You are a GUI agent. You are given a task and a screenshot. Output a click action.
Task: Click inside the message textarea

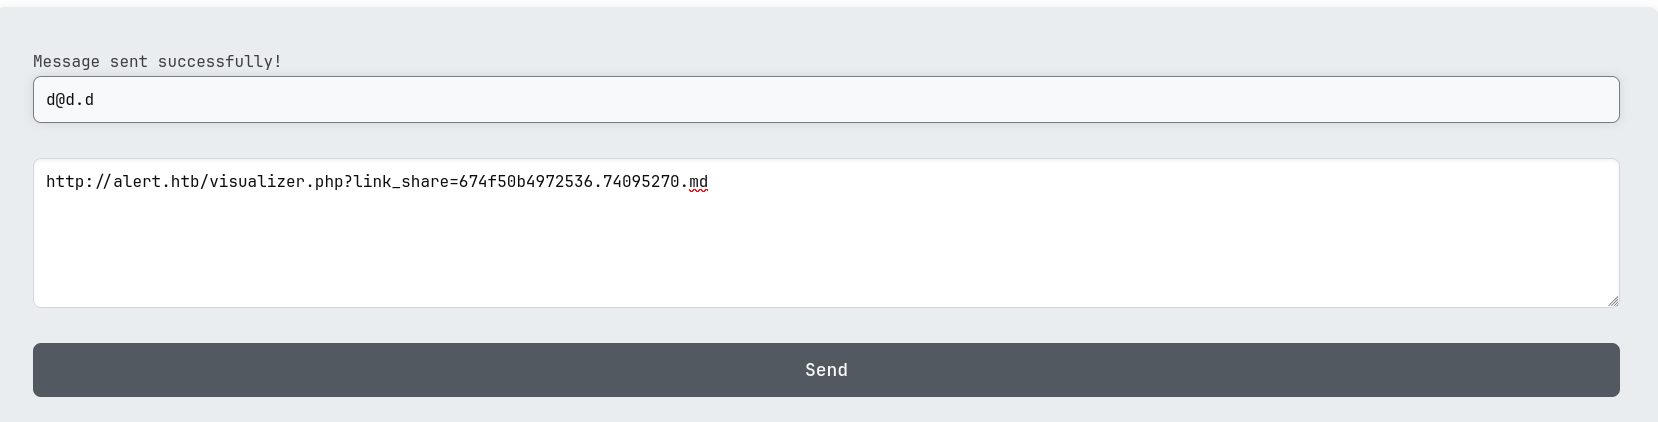pyautogui.click(x=826, y=233)
